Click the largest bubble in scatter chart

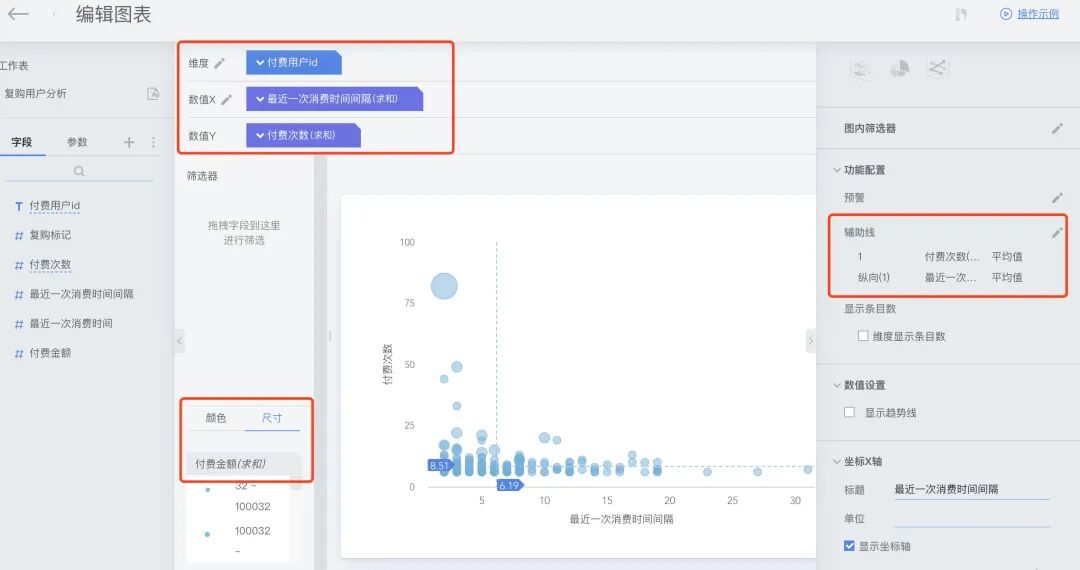pos(444,286)
